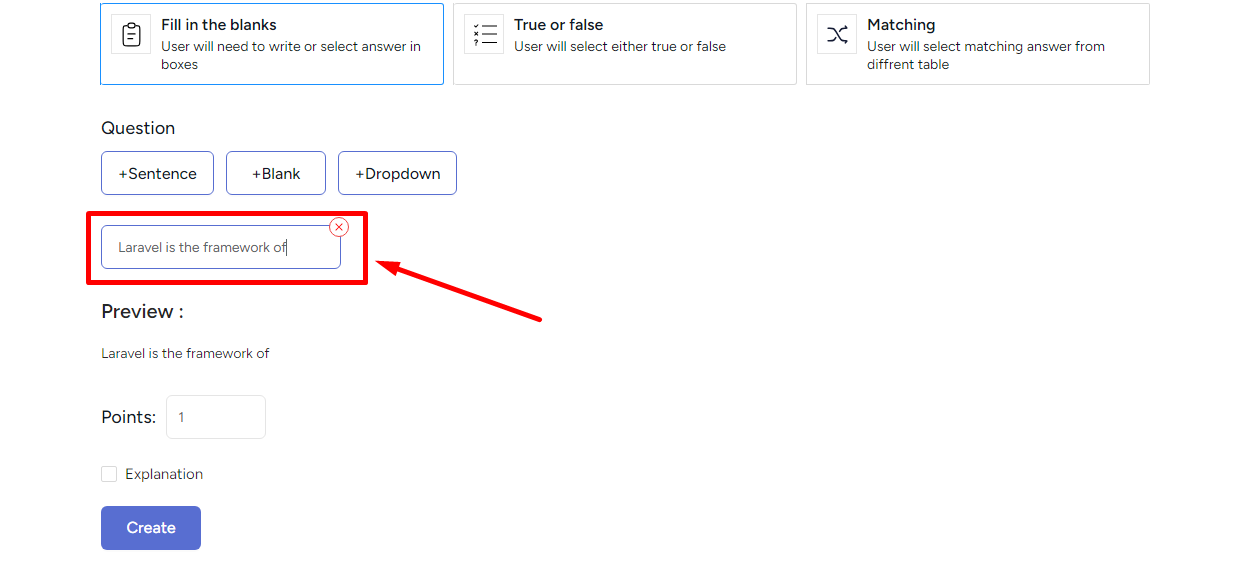The image size is (1238, 579).
Task: Remove the sentence with the red X icon
Action: [x=339, y=227]
